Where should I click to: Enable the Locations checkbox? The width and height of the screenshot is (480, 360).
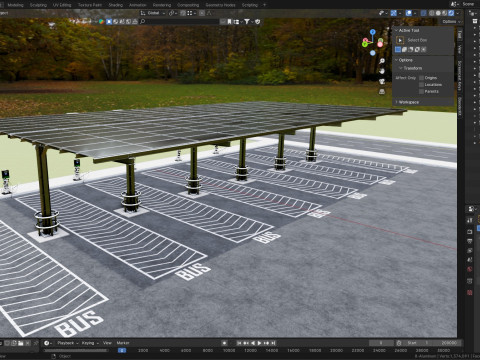point(421,85)
